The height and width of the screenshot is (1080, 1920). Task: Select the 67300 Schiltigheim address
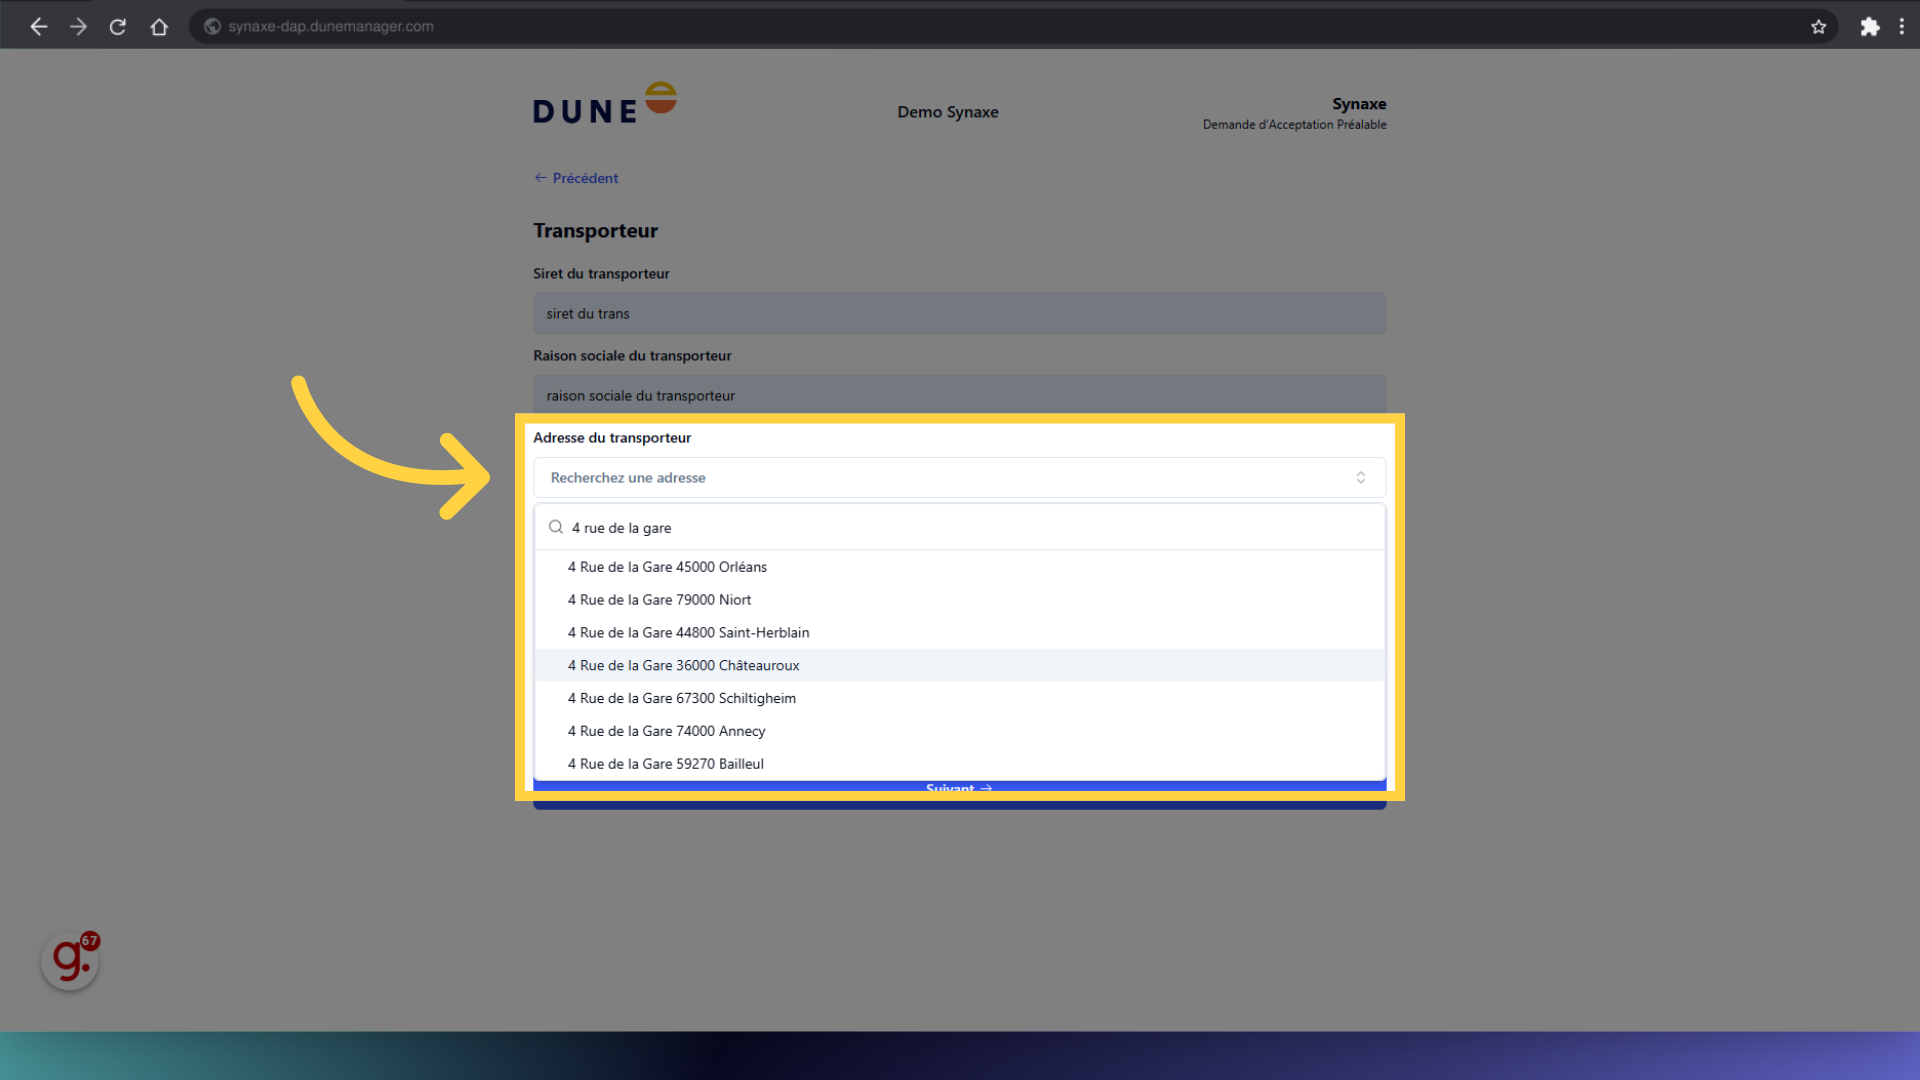681,699
